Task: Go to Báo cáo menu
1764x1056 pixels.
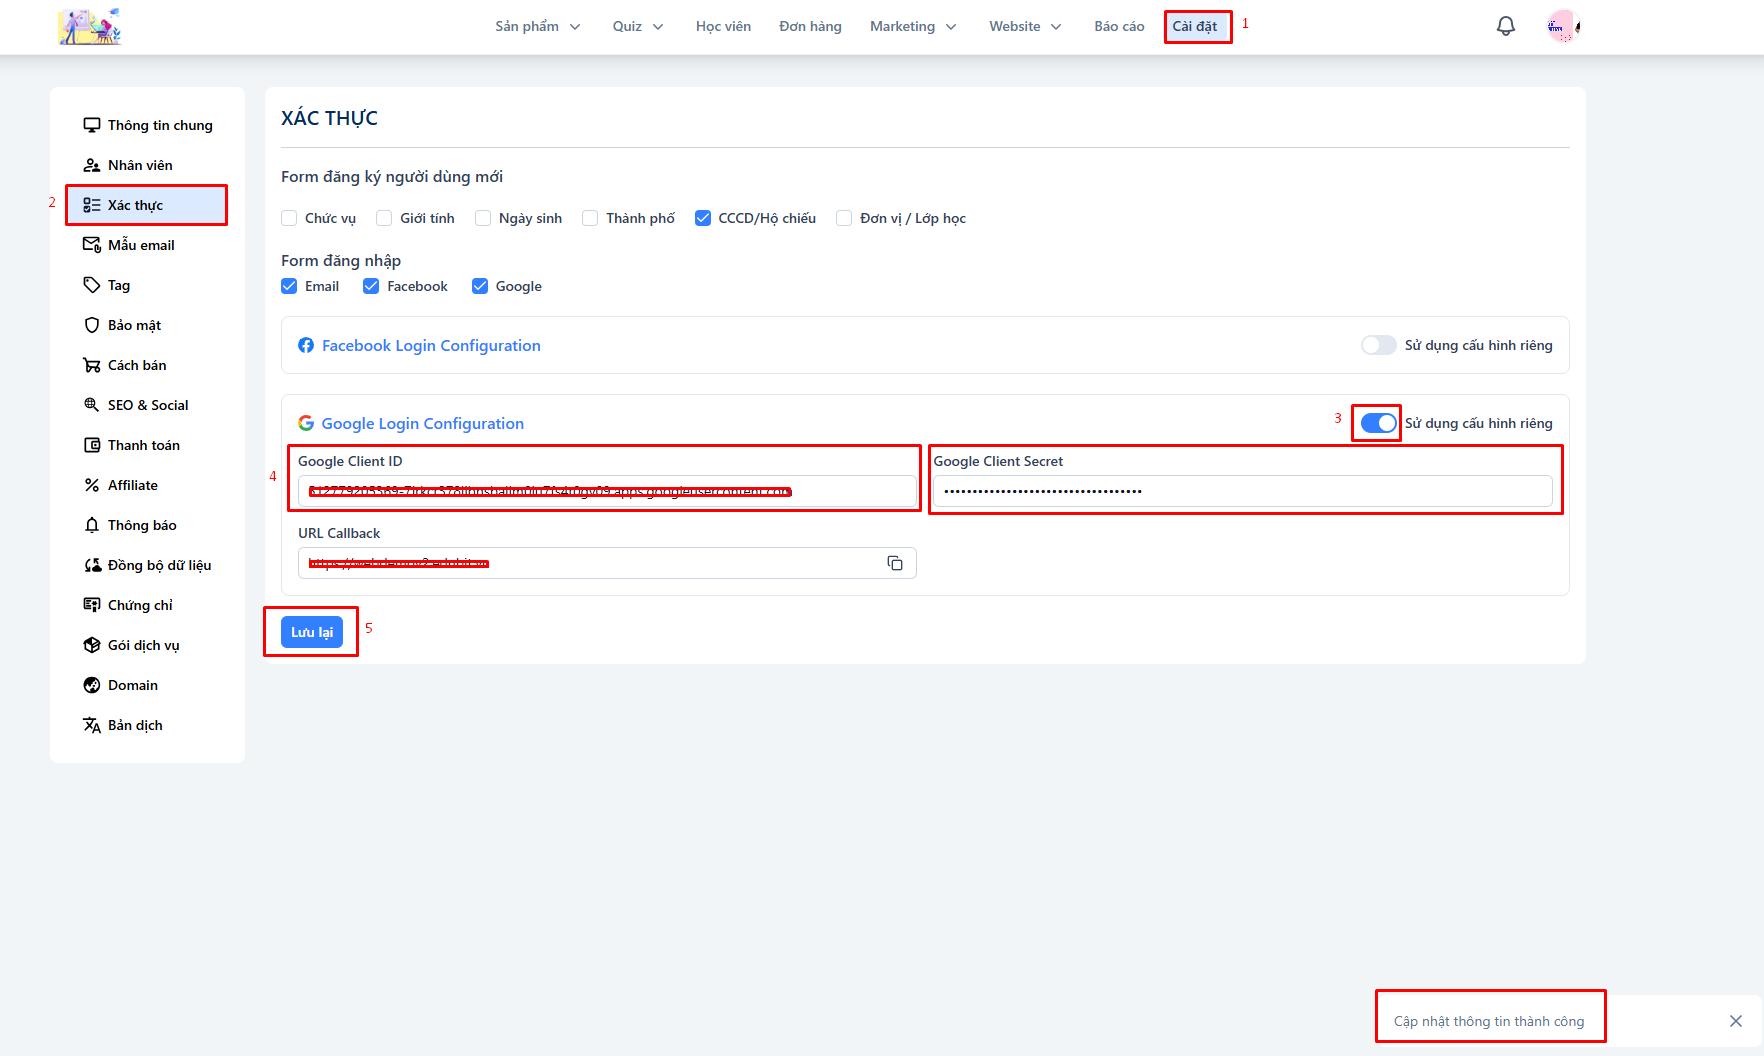Action: point(1119,26)
